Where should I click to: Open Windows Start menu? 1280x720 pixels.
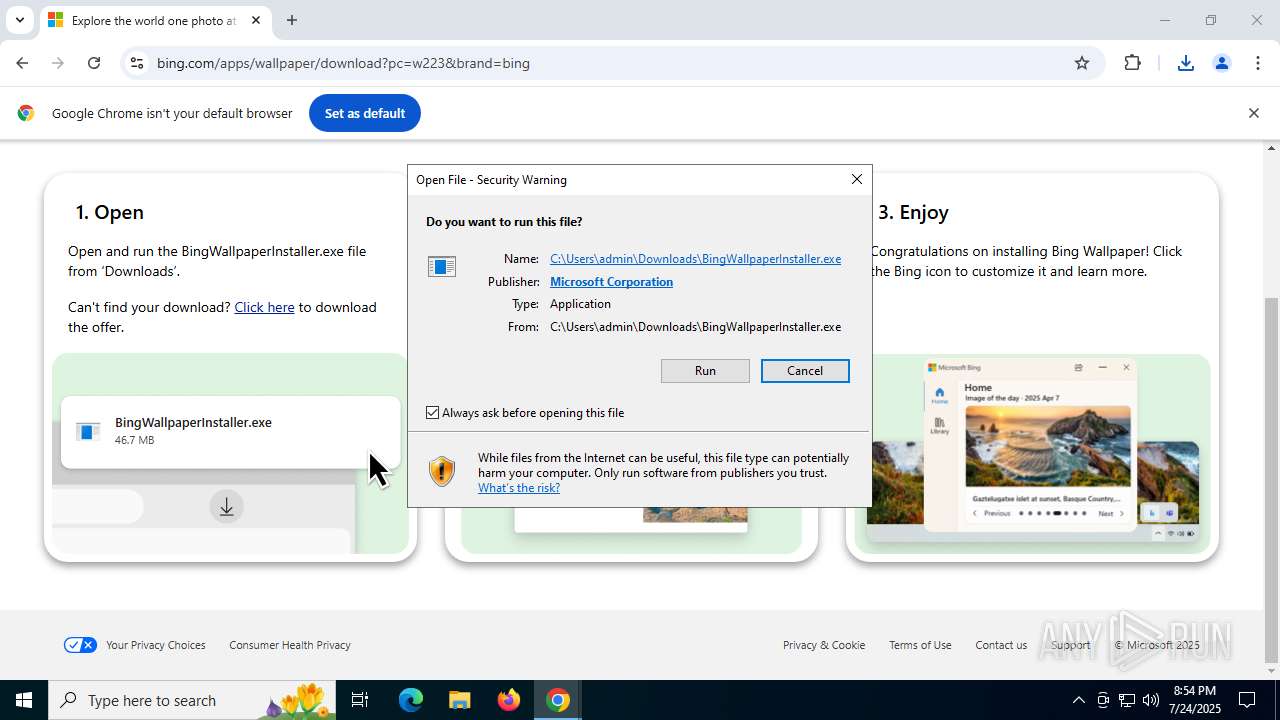click(x=24, y=700)
